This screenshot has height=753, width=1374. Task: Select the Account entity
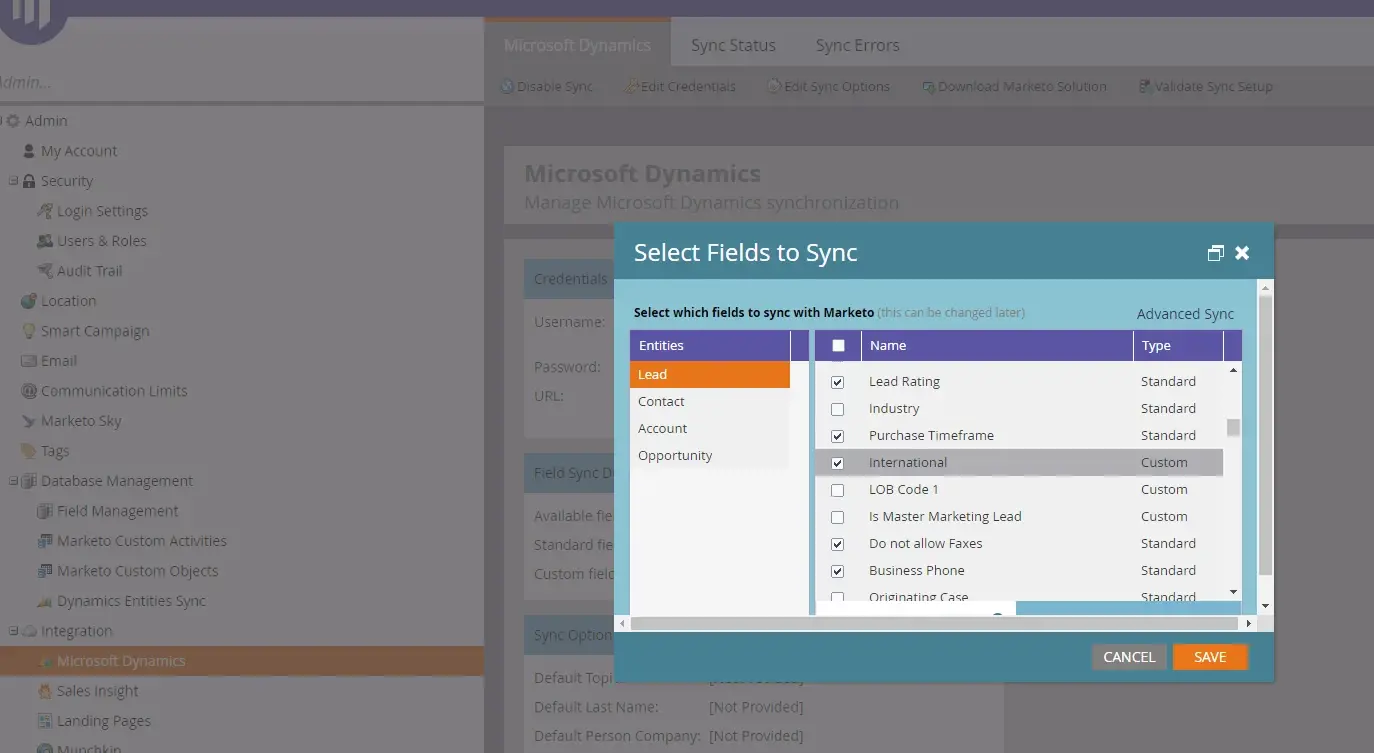[x=710, y=428]
